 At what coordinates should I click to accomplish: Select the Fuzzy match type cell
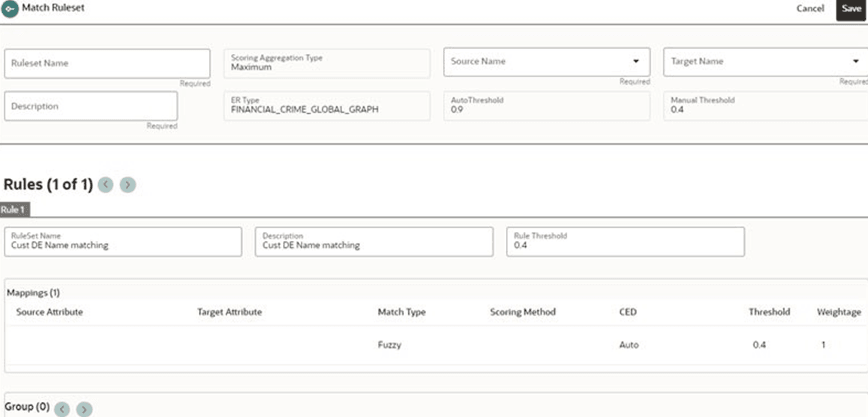(x=389, y=345)
